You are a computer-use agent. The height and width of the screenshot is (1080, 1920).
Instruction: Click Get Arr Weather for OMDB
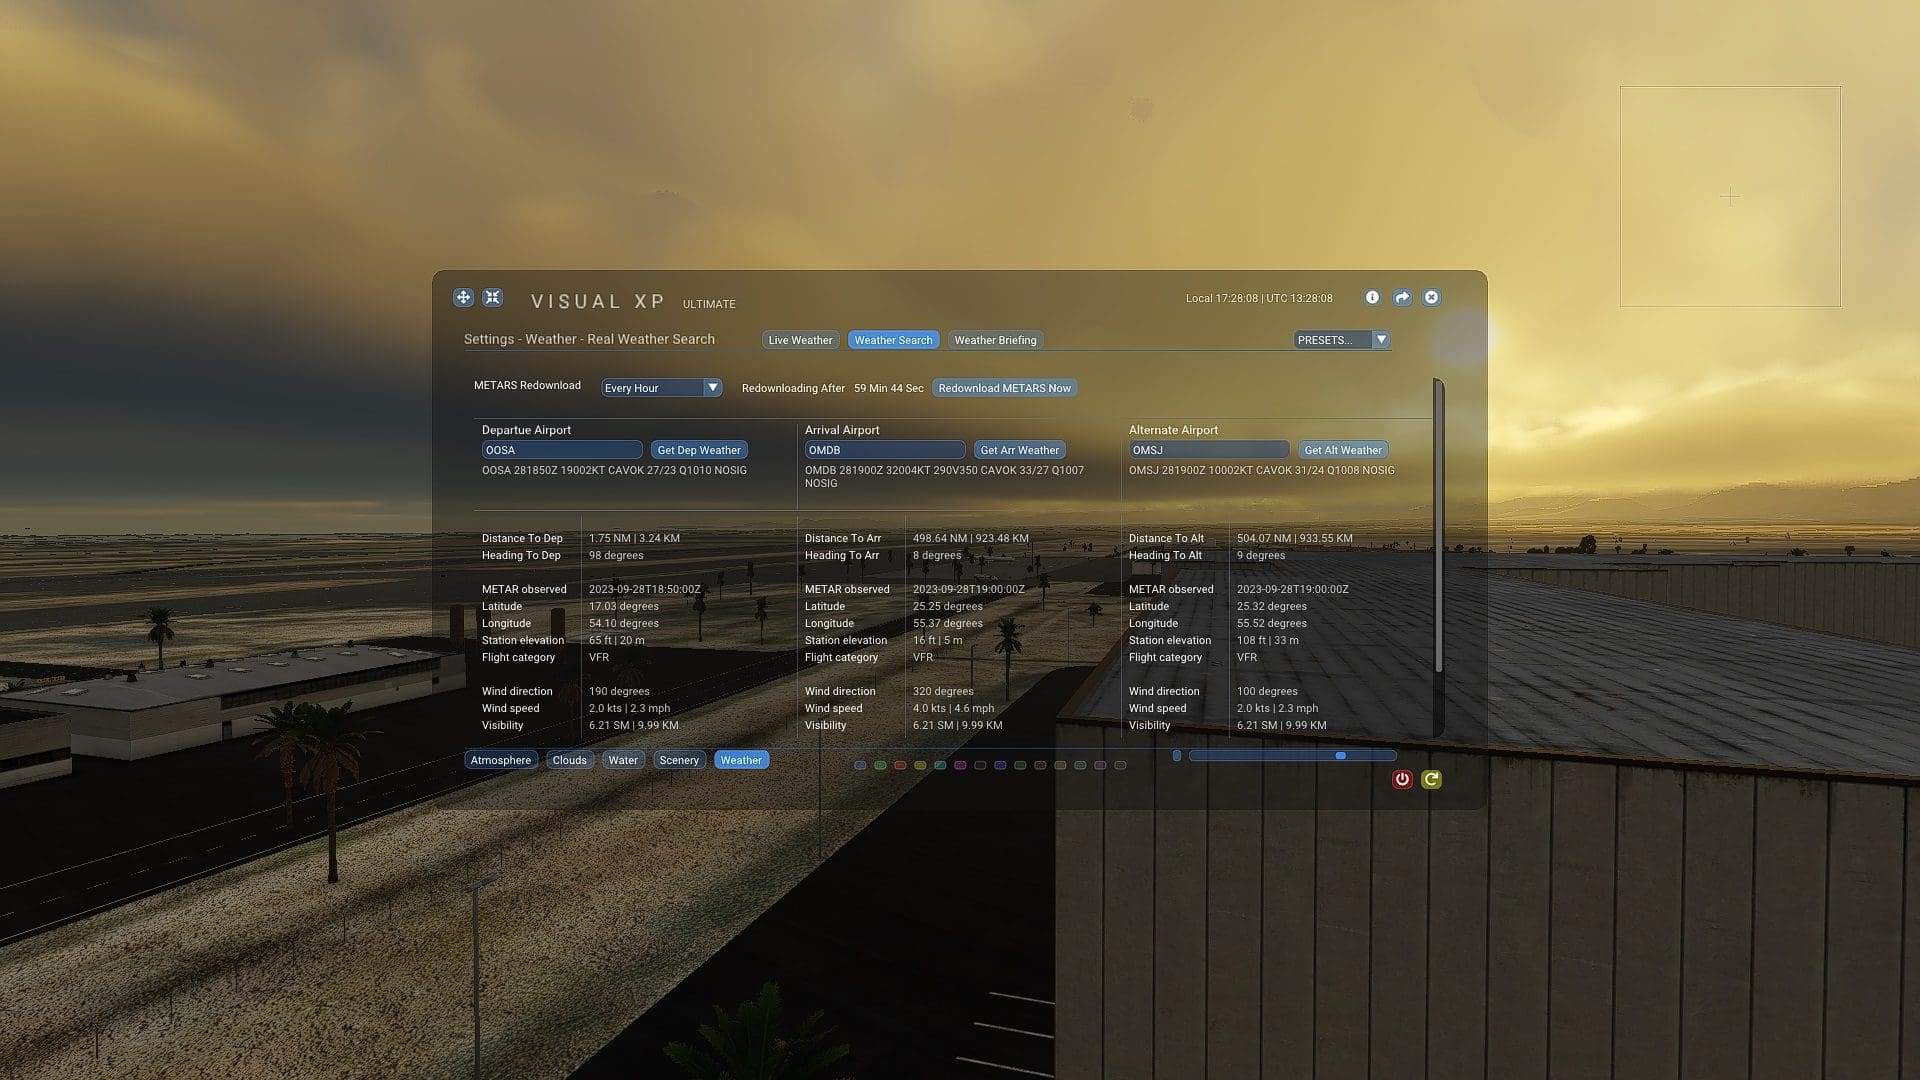point(1019,449)
